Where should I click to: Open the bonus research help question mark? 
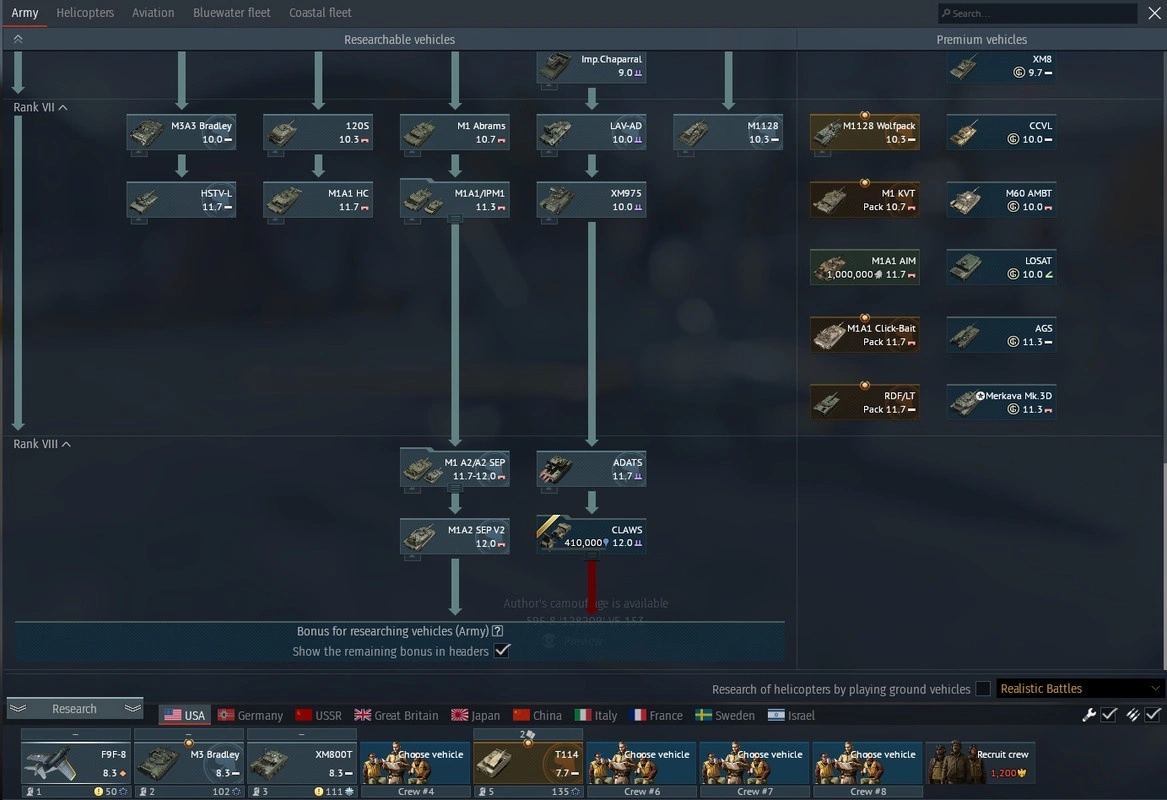tap(497, 632)
